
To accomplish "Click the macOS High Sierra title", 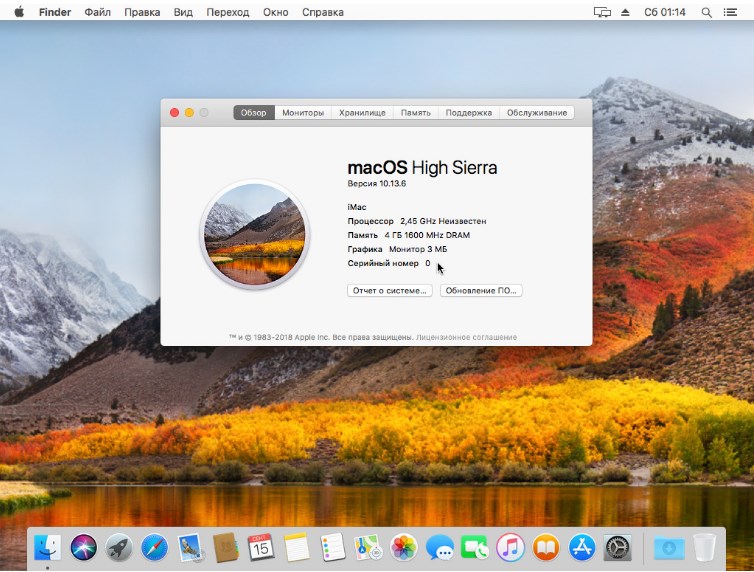I will tap(422, 167).
